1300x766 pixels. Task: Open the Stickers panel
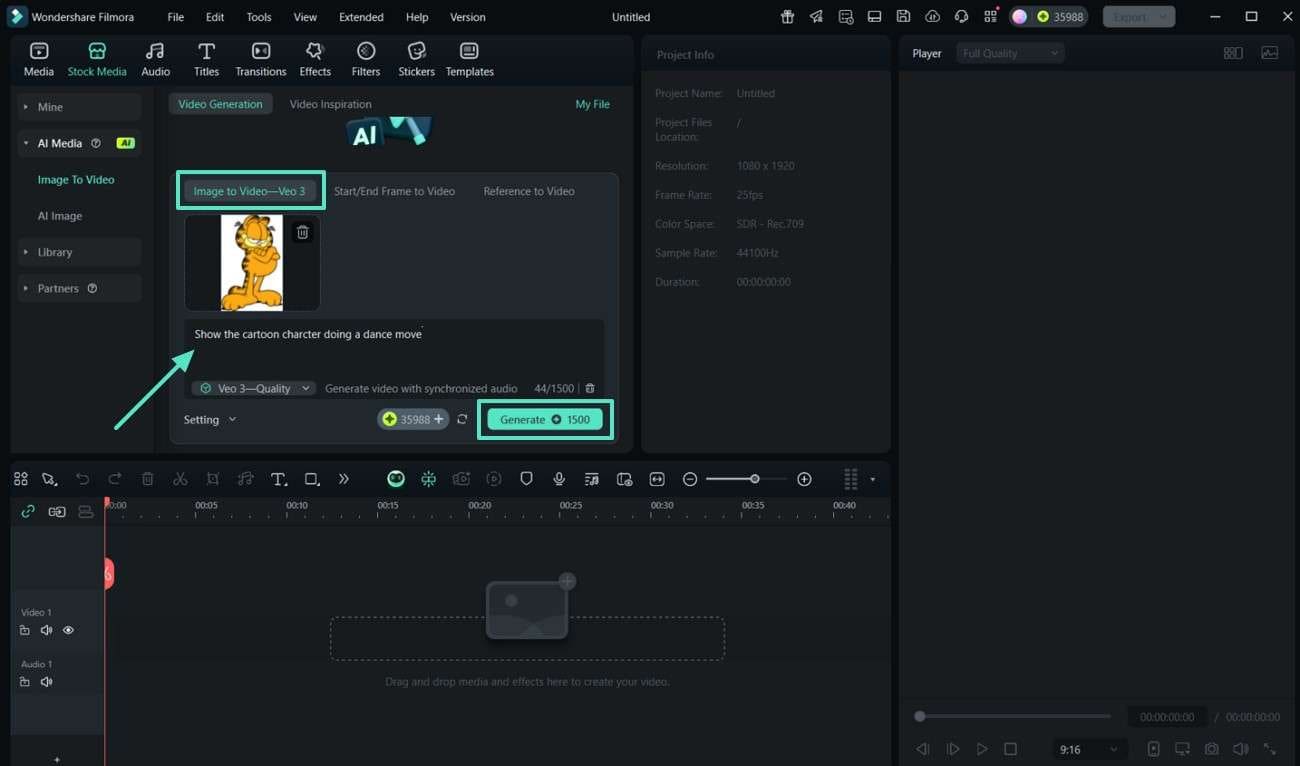coord(416,59)
